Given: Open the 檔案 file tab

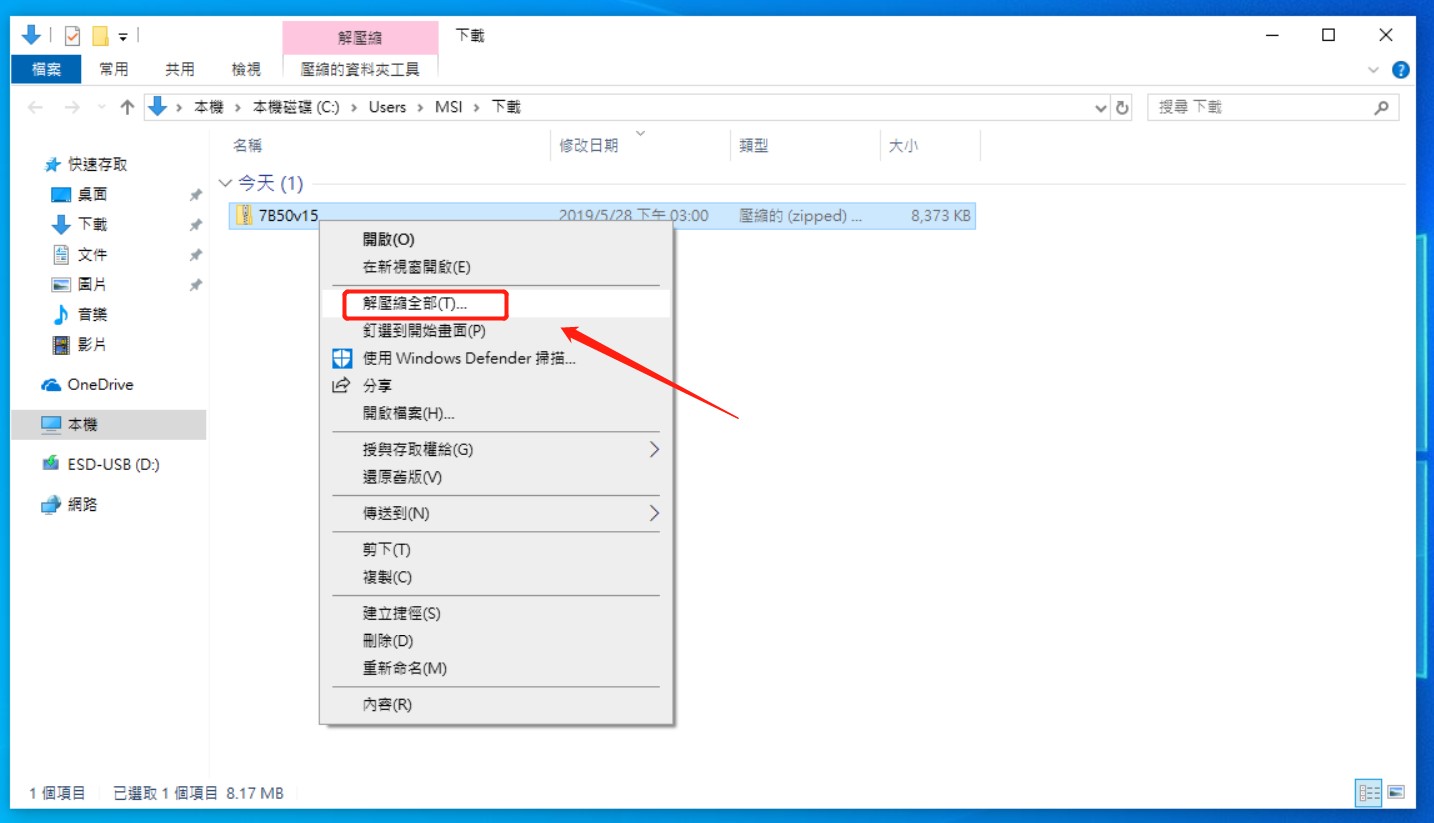Looking at the screenshot, I should (46, 69).
